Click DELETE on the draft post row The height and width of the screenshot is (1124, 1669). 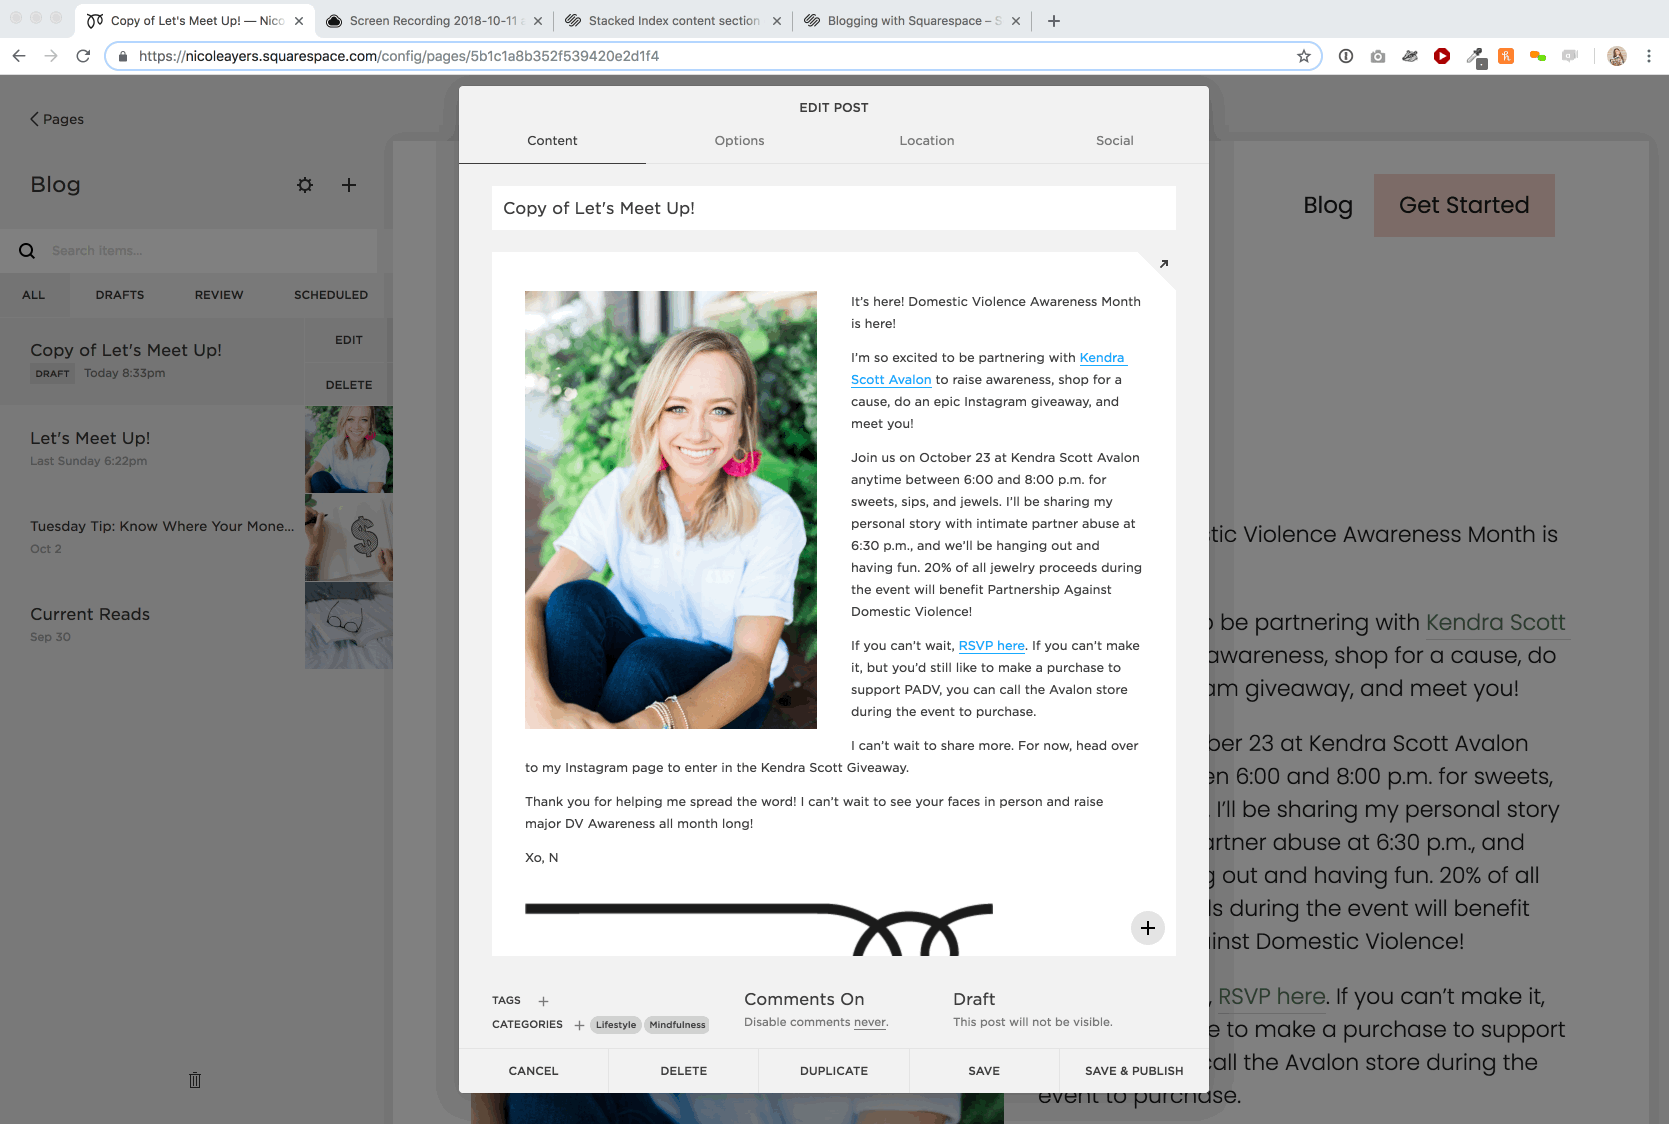(x=349, y=385)
